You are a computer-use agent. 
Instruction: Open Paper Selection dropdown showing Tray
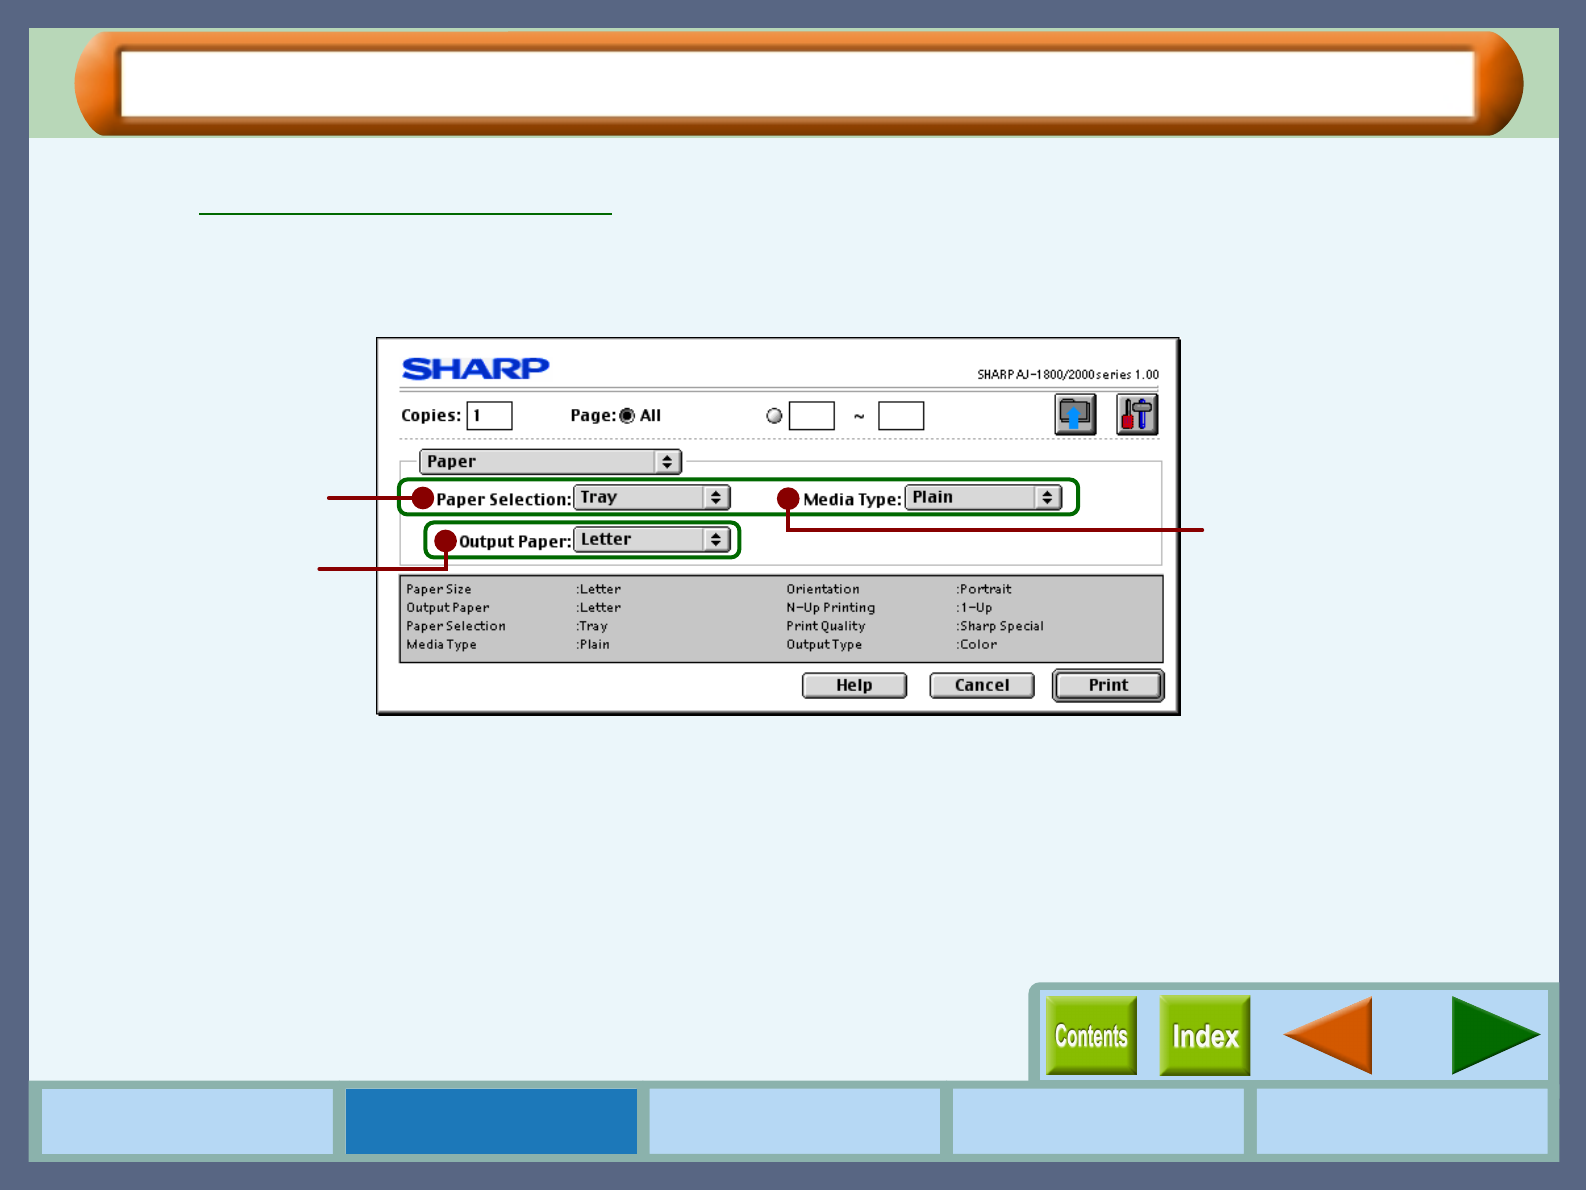tap(651, 498)
